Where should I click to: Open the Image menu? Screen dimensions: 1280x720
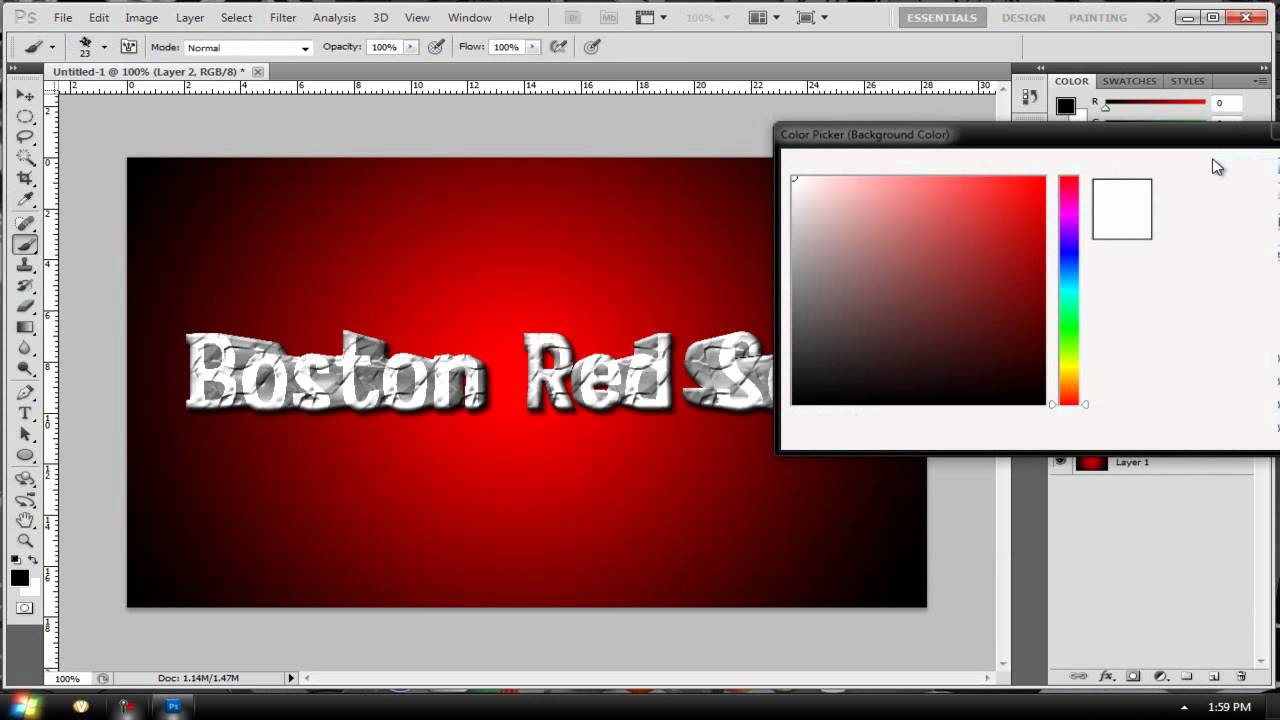(141, 18)
